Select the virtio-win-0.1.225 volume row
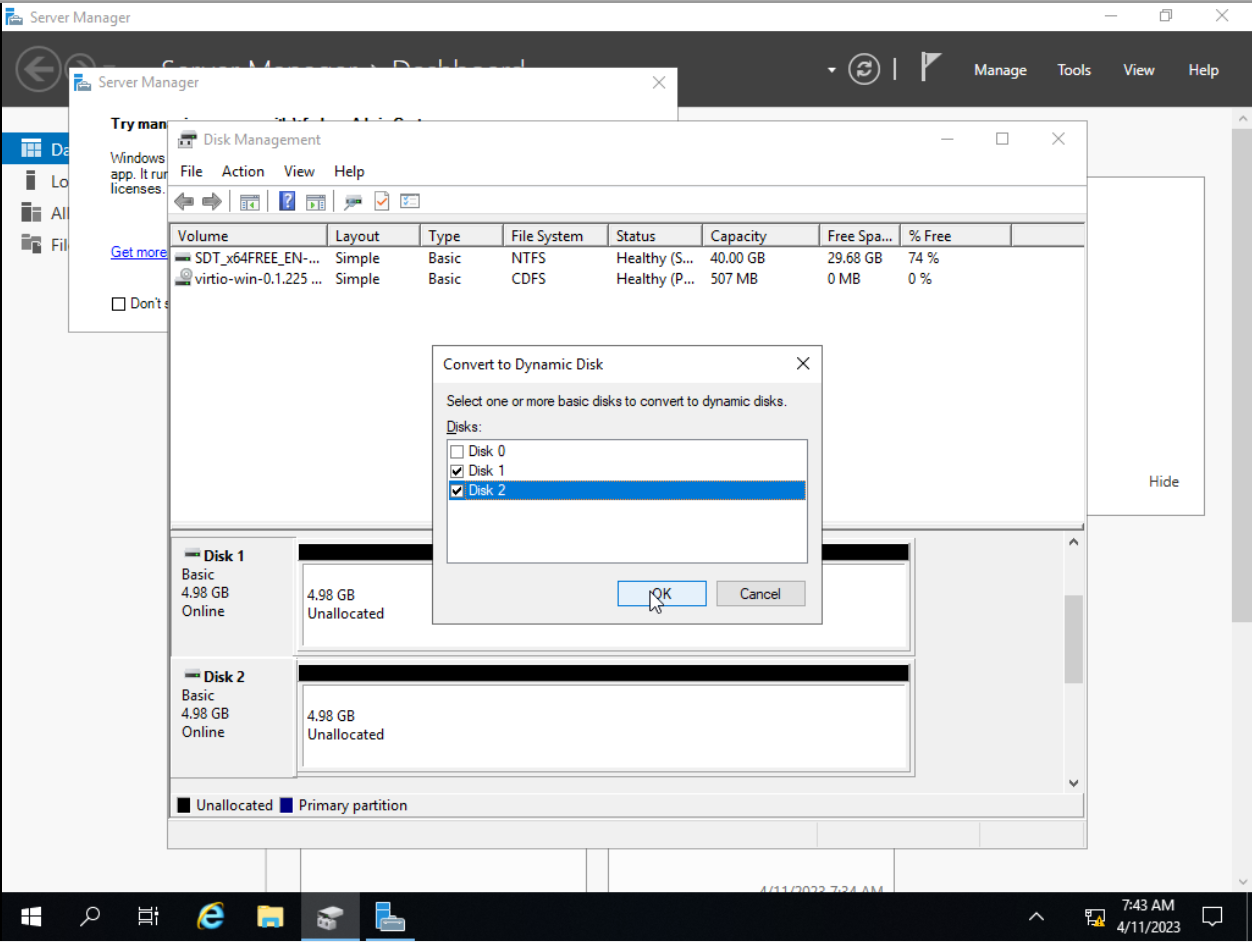The height and width of the screenshot is (942, 1252). [627, 279]
